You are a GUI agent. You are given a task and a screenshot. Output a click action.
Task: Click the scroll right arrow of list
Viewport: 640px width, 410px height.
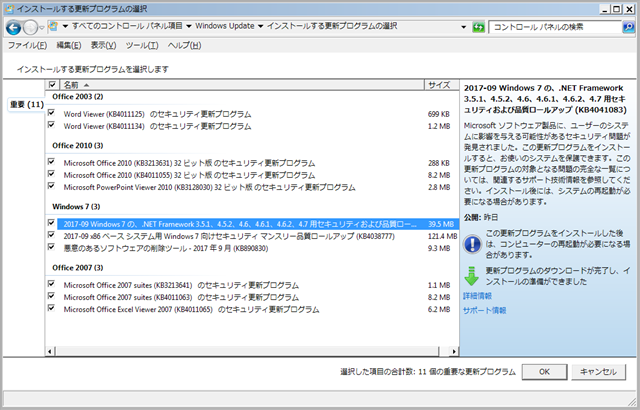pos(454,351)
